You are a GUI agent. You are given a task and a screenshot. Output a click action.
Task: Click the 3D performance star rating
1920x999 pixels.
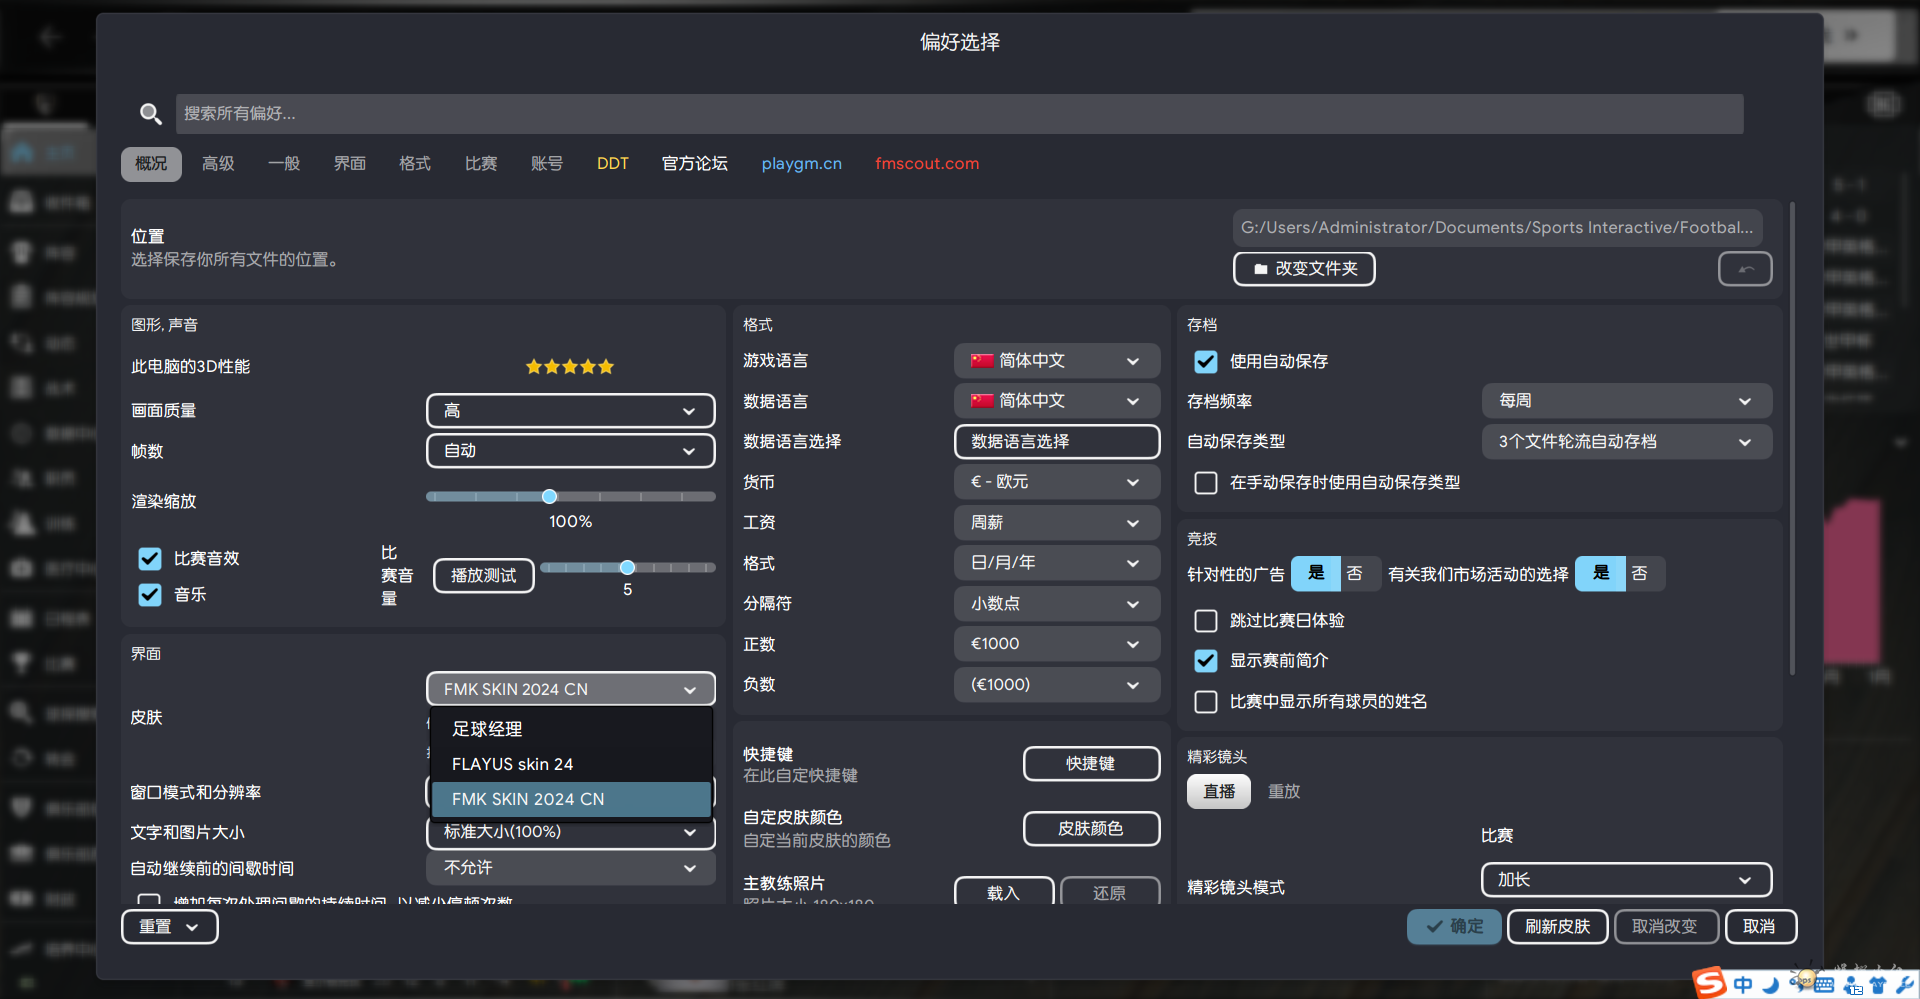point(570,367)
